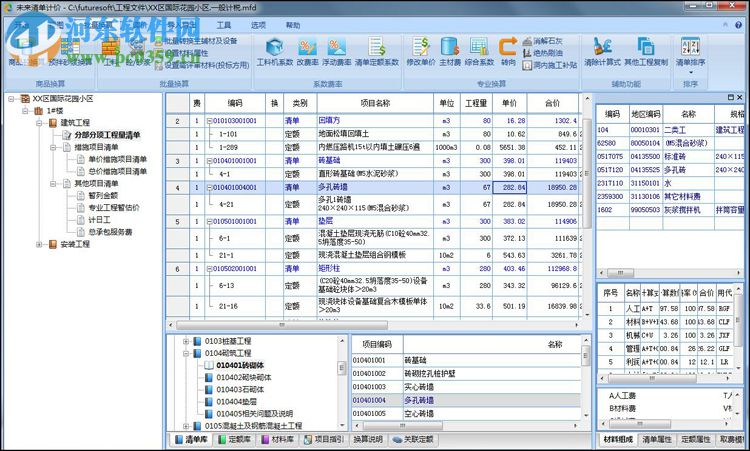The height and width of the screenshot is (451, 750).
Task: Click the 工料机系数 cube icon
Action: 275,47
